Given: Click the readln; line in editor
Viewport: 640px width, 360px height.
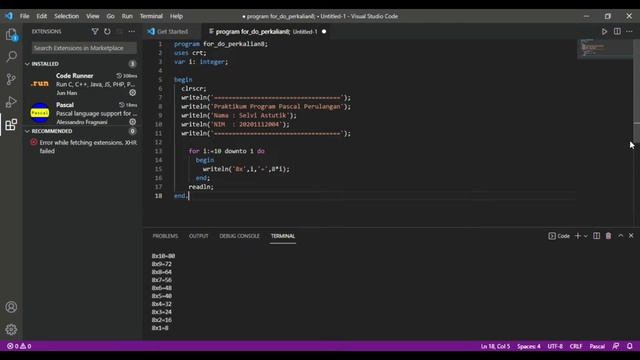Looking at the screenshot, I should coord(201,187).
